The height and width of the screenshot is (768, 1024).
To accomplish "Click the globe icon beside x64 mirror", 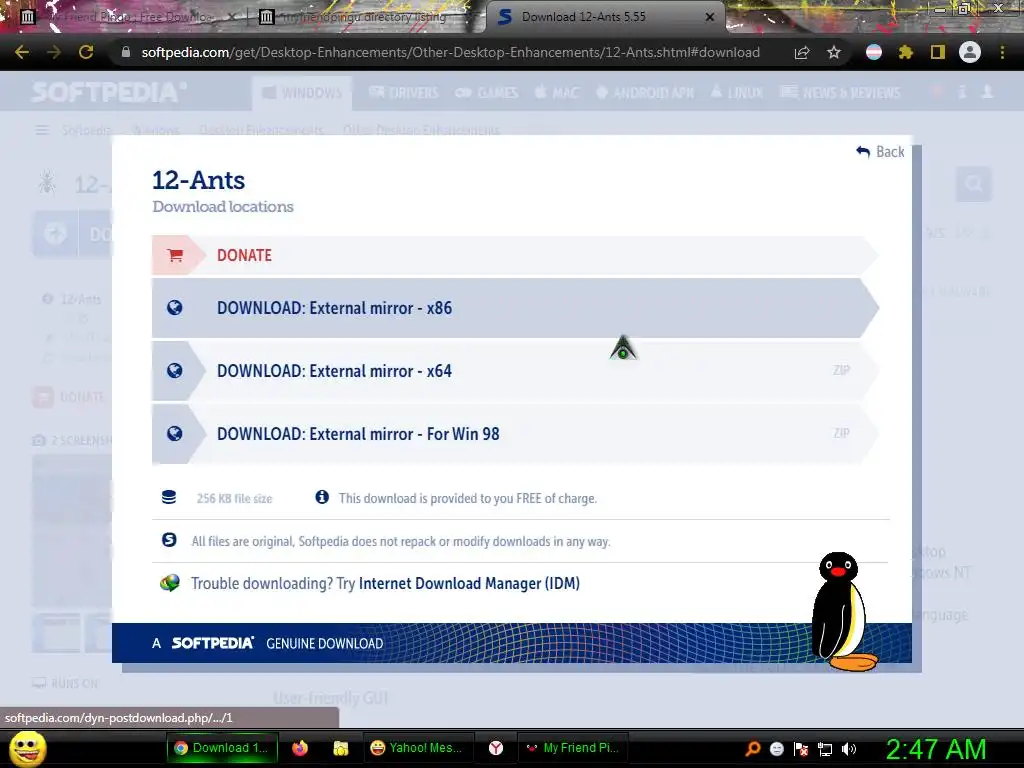I will (x=174, y=371).
